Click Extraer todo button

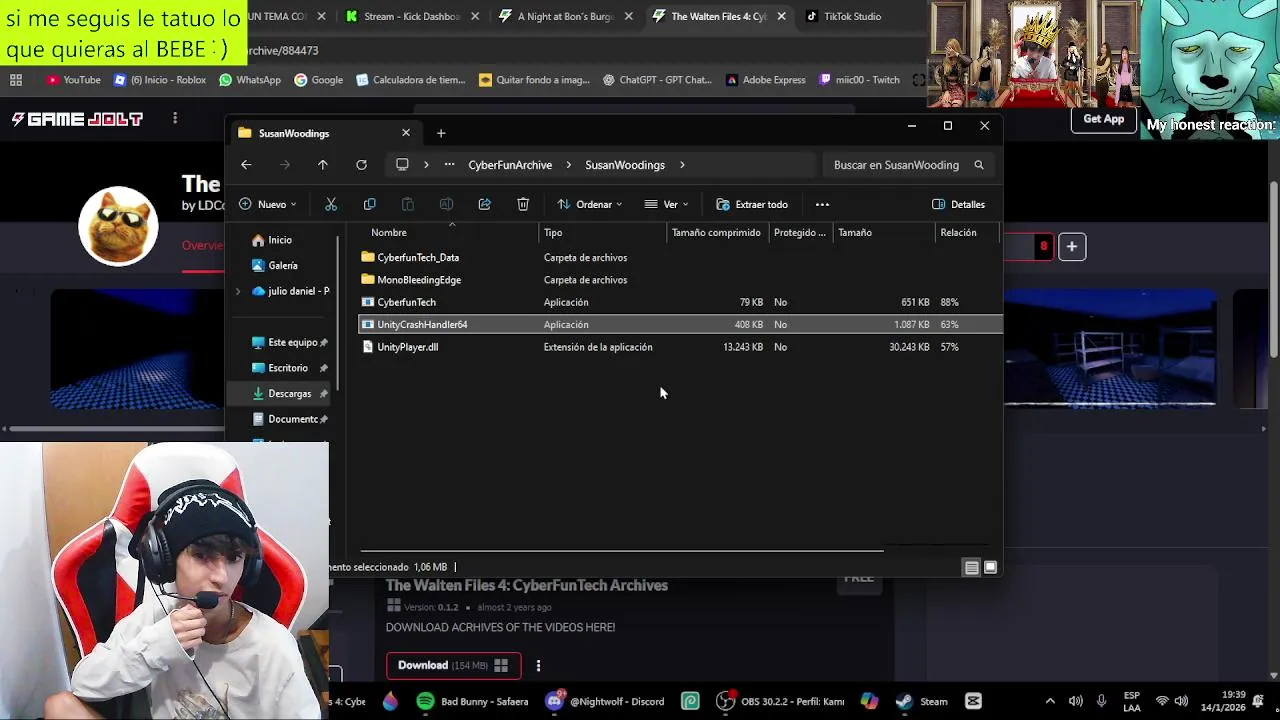[752, 204]
